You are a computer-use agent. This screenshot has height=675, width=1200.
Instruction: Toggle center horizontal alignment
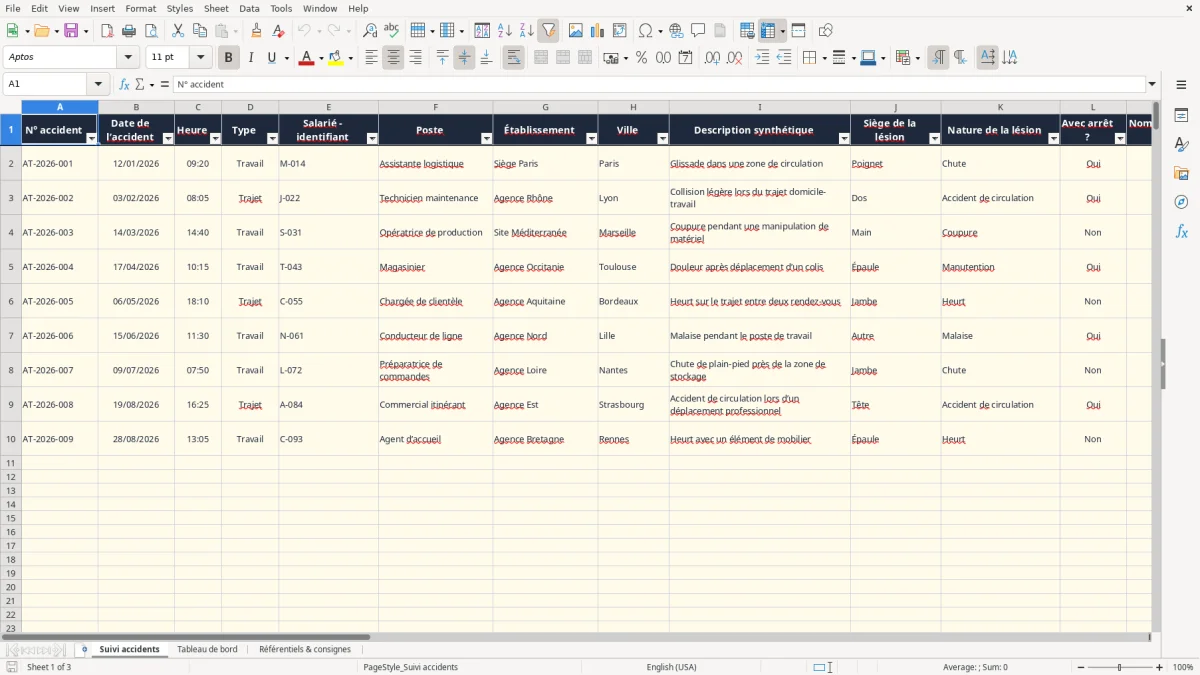[x=393, y=58]
